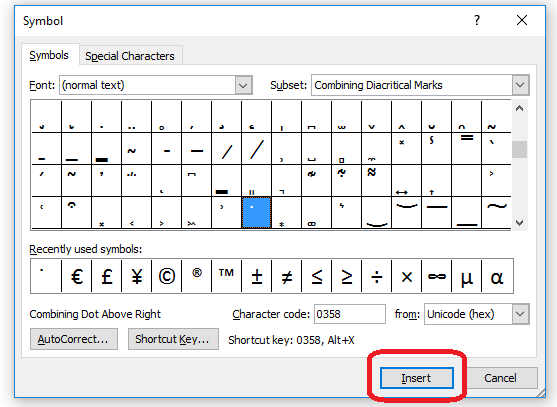
Task: Pick the Euro sign from recently used symbols
Action: coord(76,276)
